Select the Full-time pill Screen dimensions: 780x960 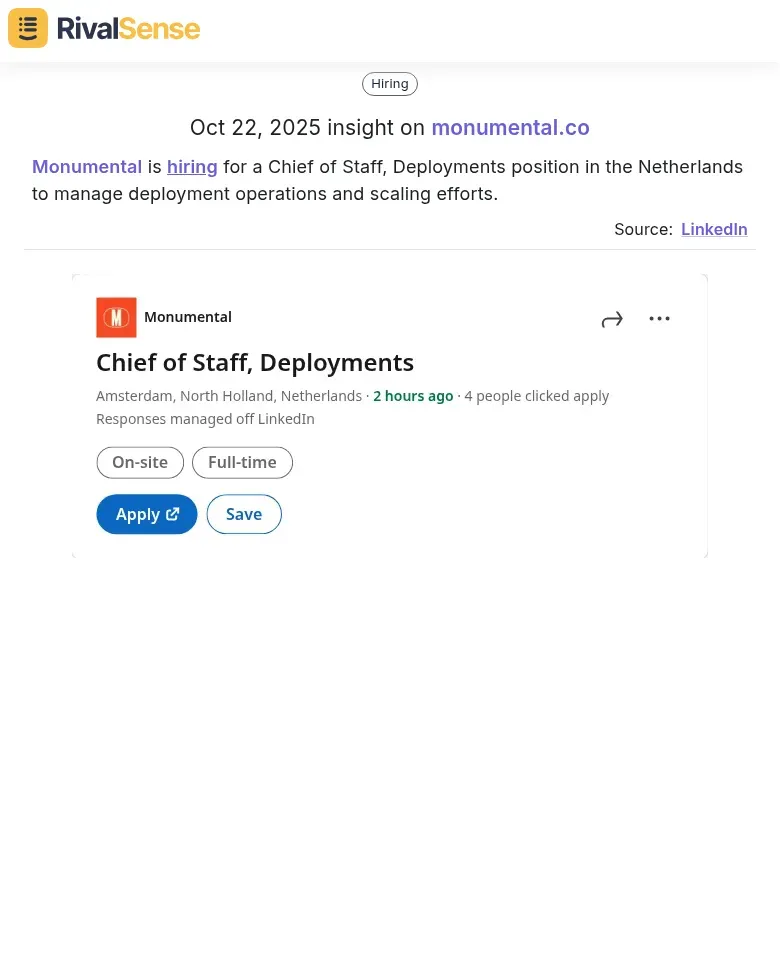click(242, 463)
